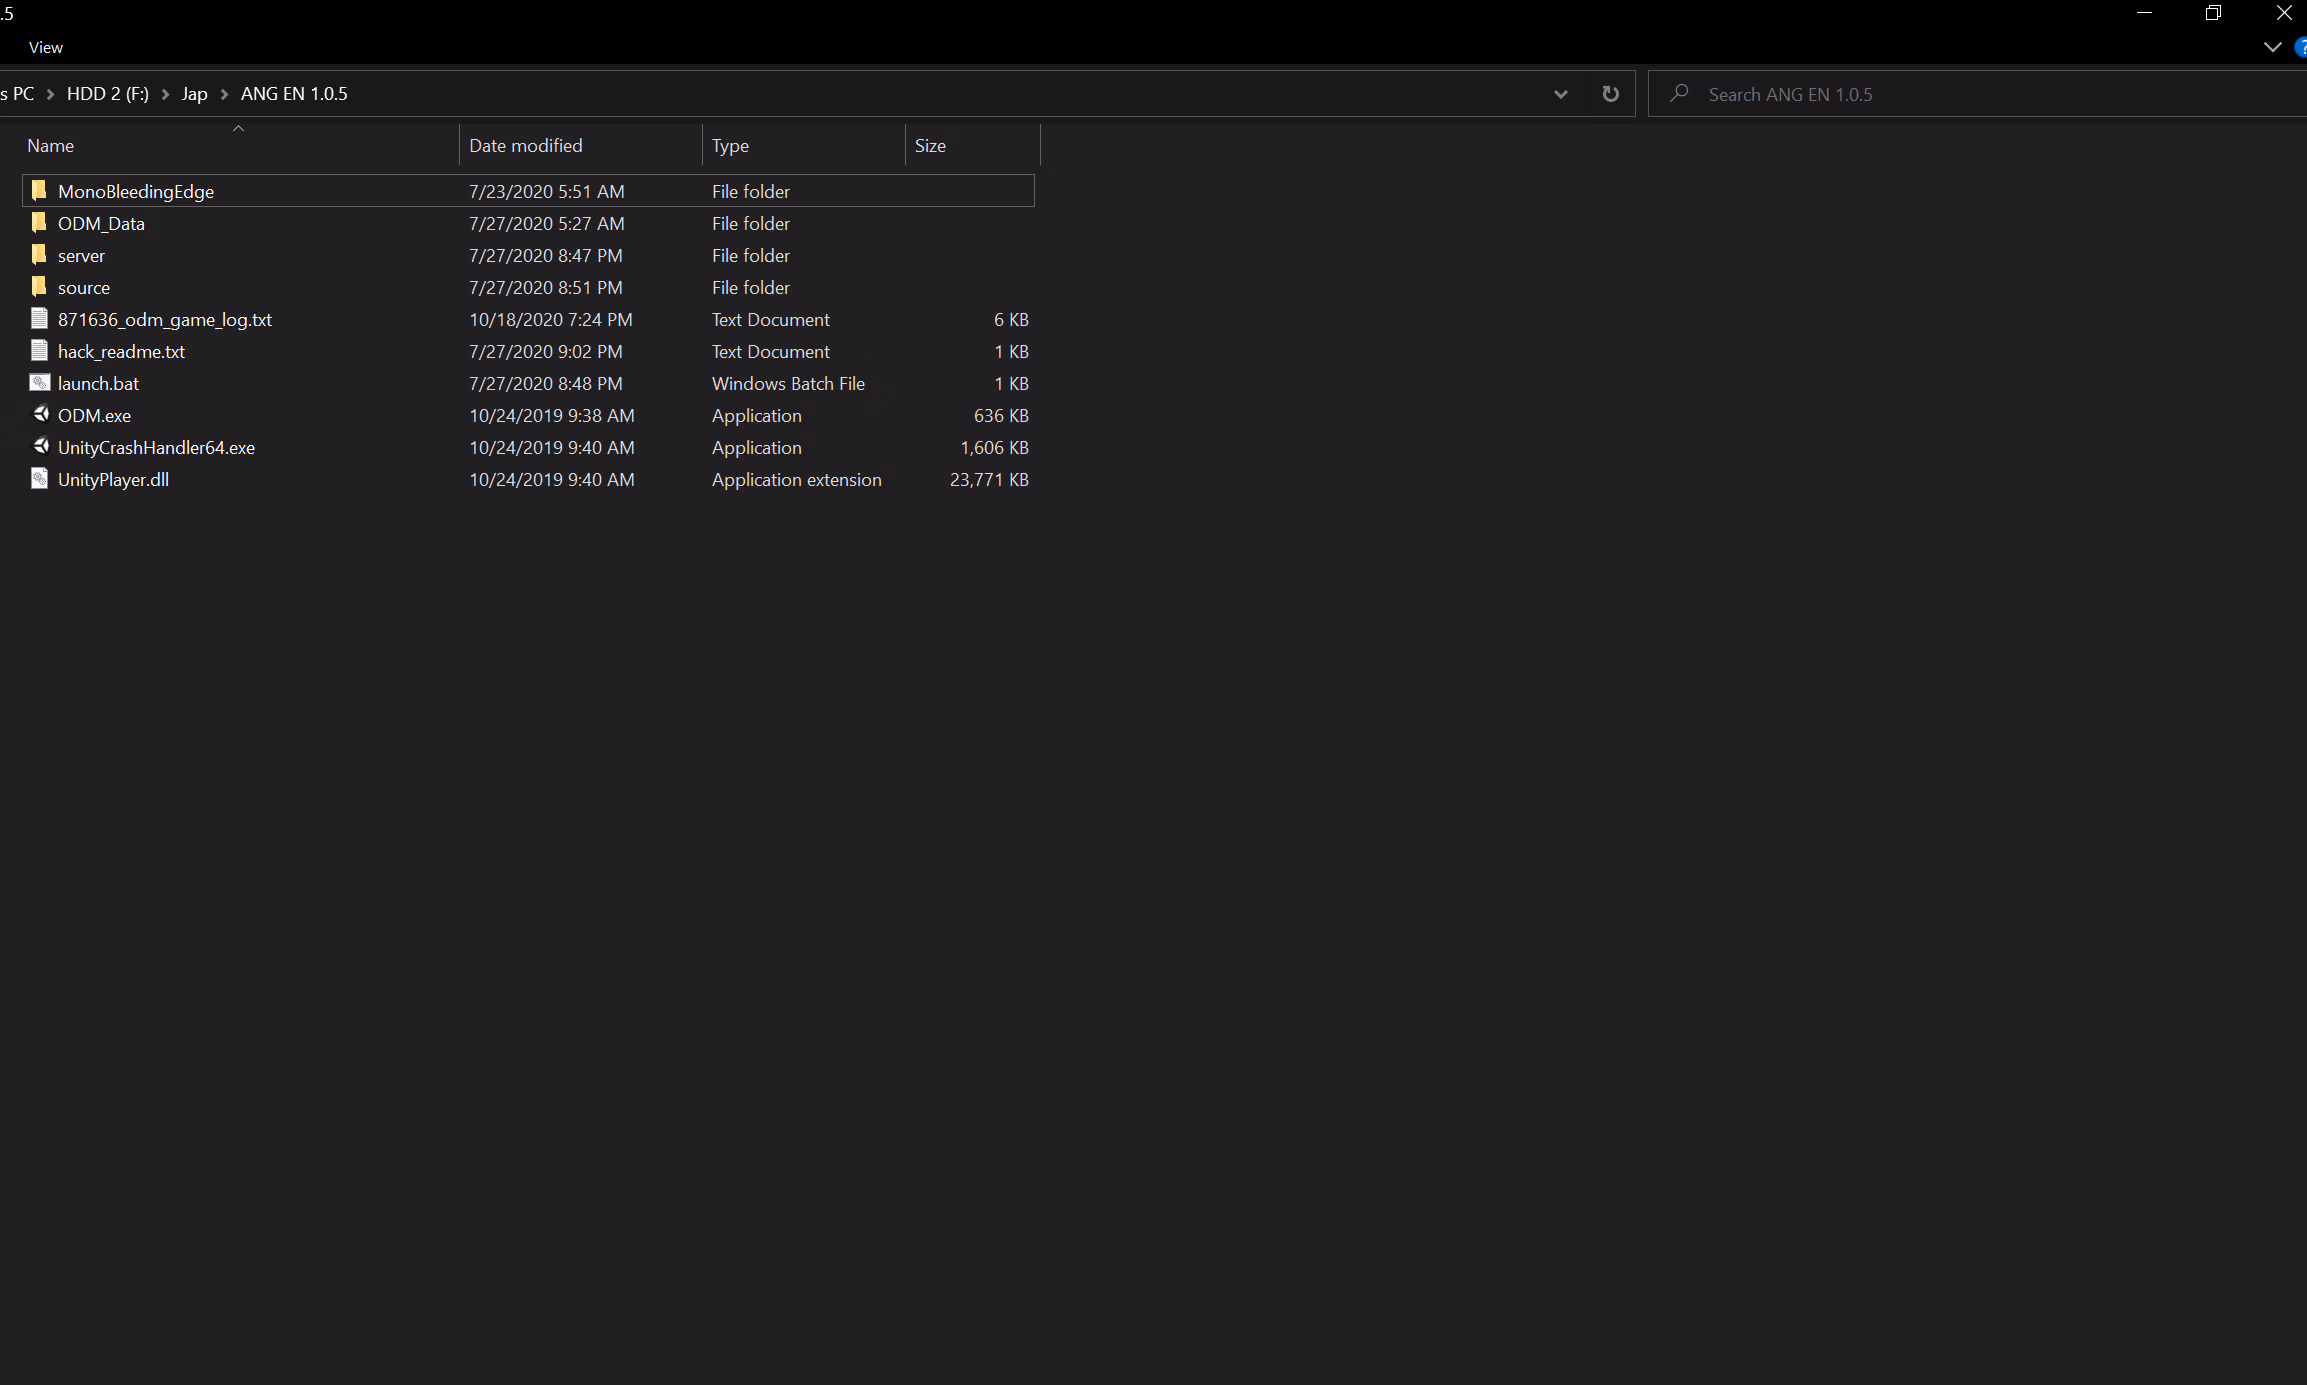
Task: Select the ODM_Data folder icon
Action: 39,223
